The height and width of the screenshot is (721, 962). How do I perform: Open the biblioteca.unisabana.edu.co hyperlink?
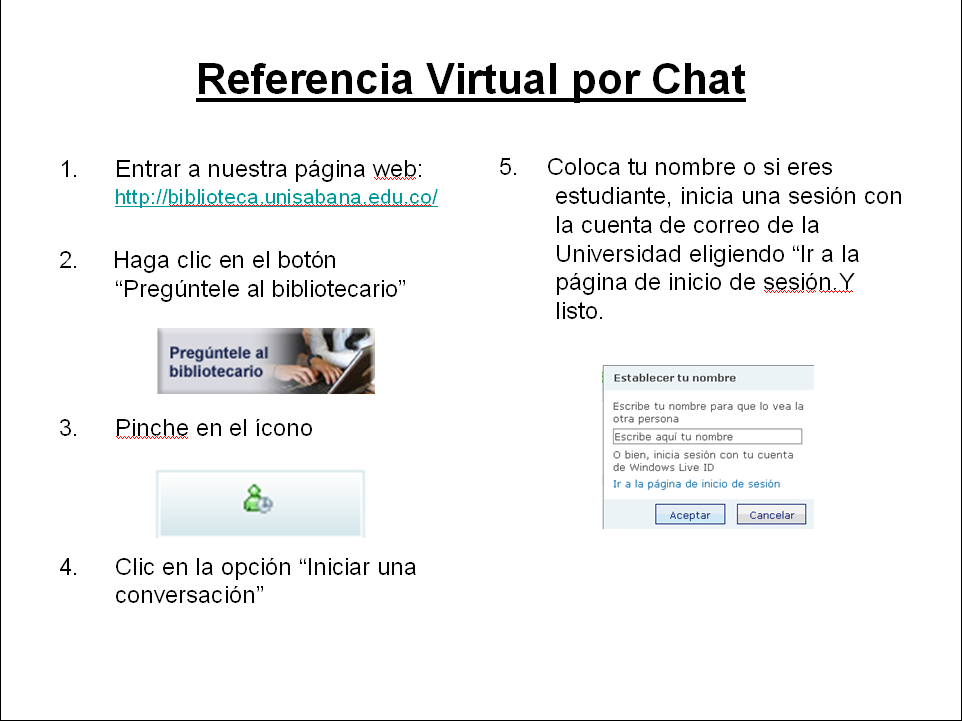pyautogui.click(x=276, y=198)
